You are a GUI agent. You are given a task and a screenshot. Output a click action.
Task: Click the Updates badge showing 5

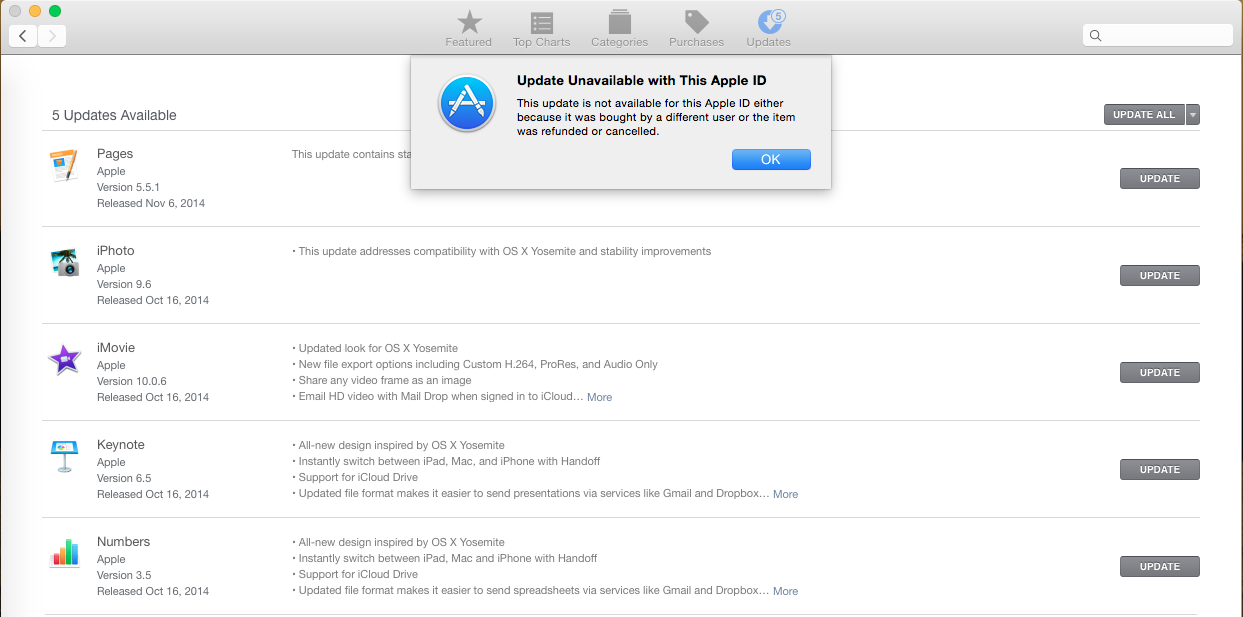(x=779, y=16)
